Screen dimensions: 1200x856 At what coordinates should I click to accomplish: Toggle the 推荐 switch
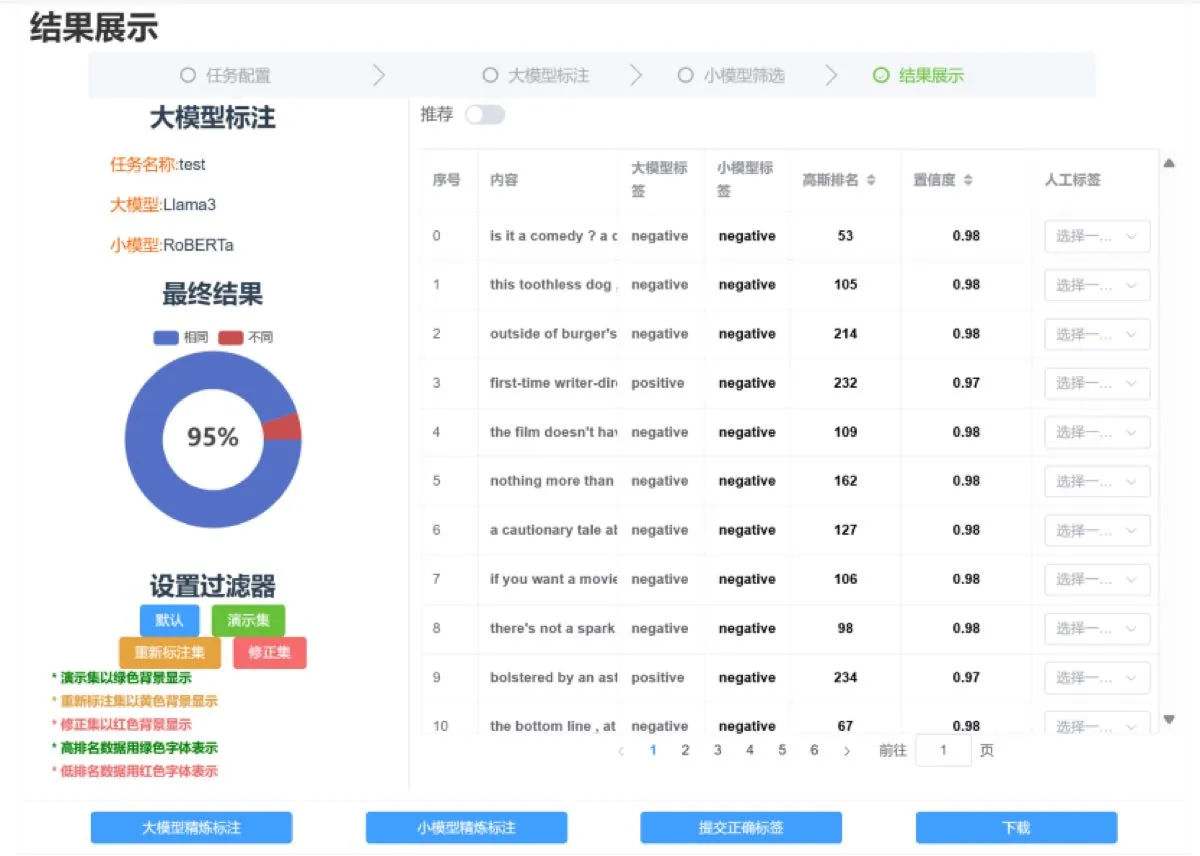pyautogui.click(x=485, y=115)
